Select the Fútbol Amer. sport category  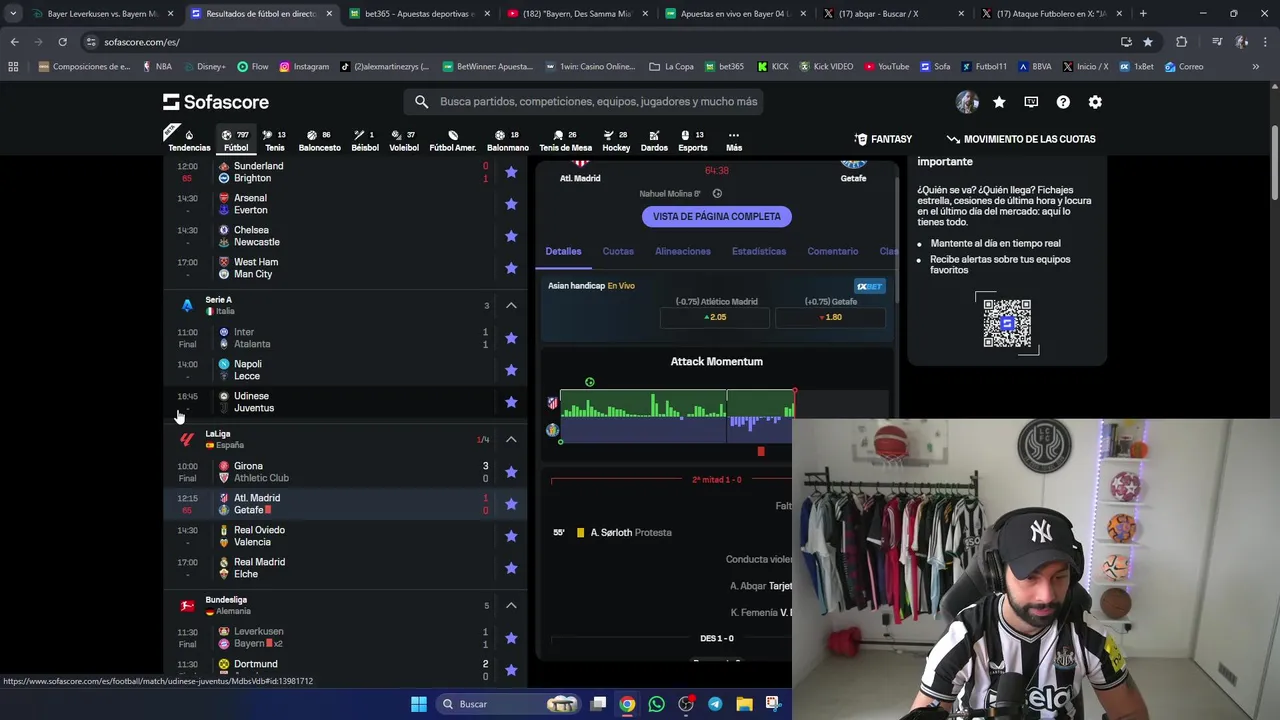452,140
